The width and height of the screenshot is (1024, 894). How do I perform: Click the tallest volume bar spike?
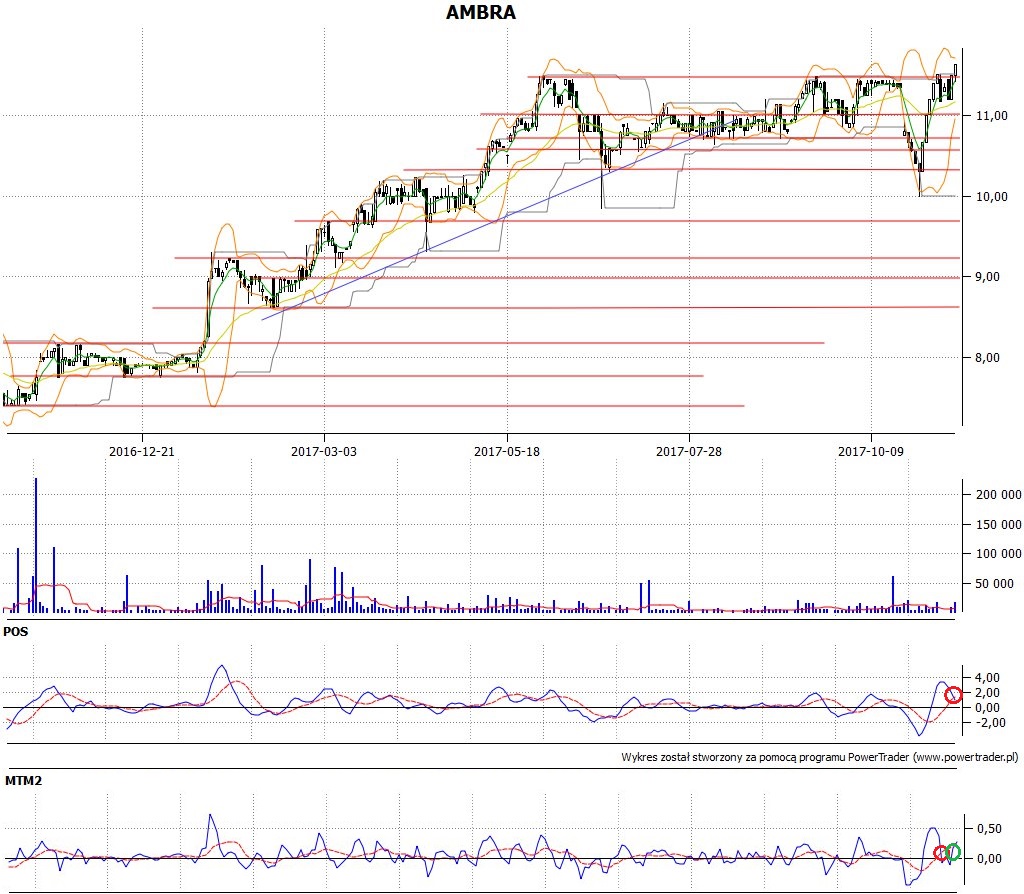pyautogui.click(x=36, y=545)
